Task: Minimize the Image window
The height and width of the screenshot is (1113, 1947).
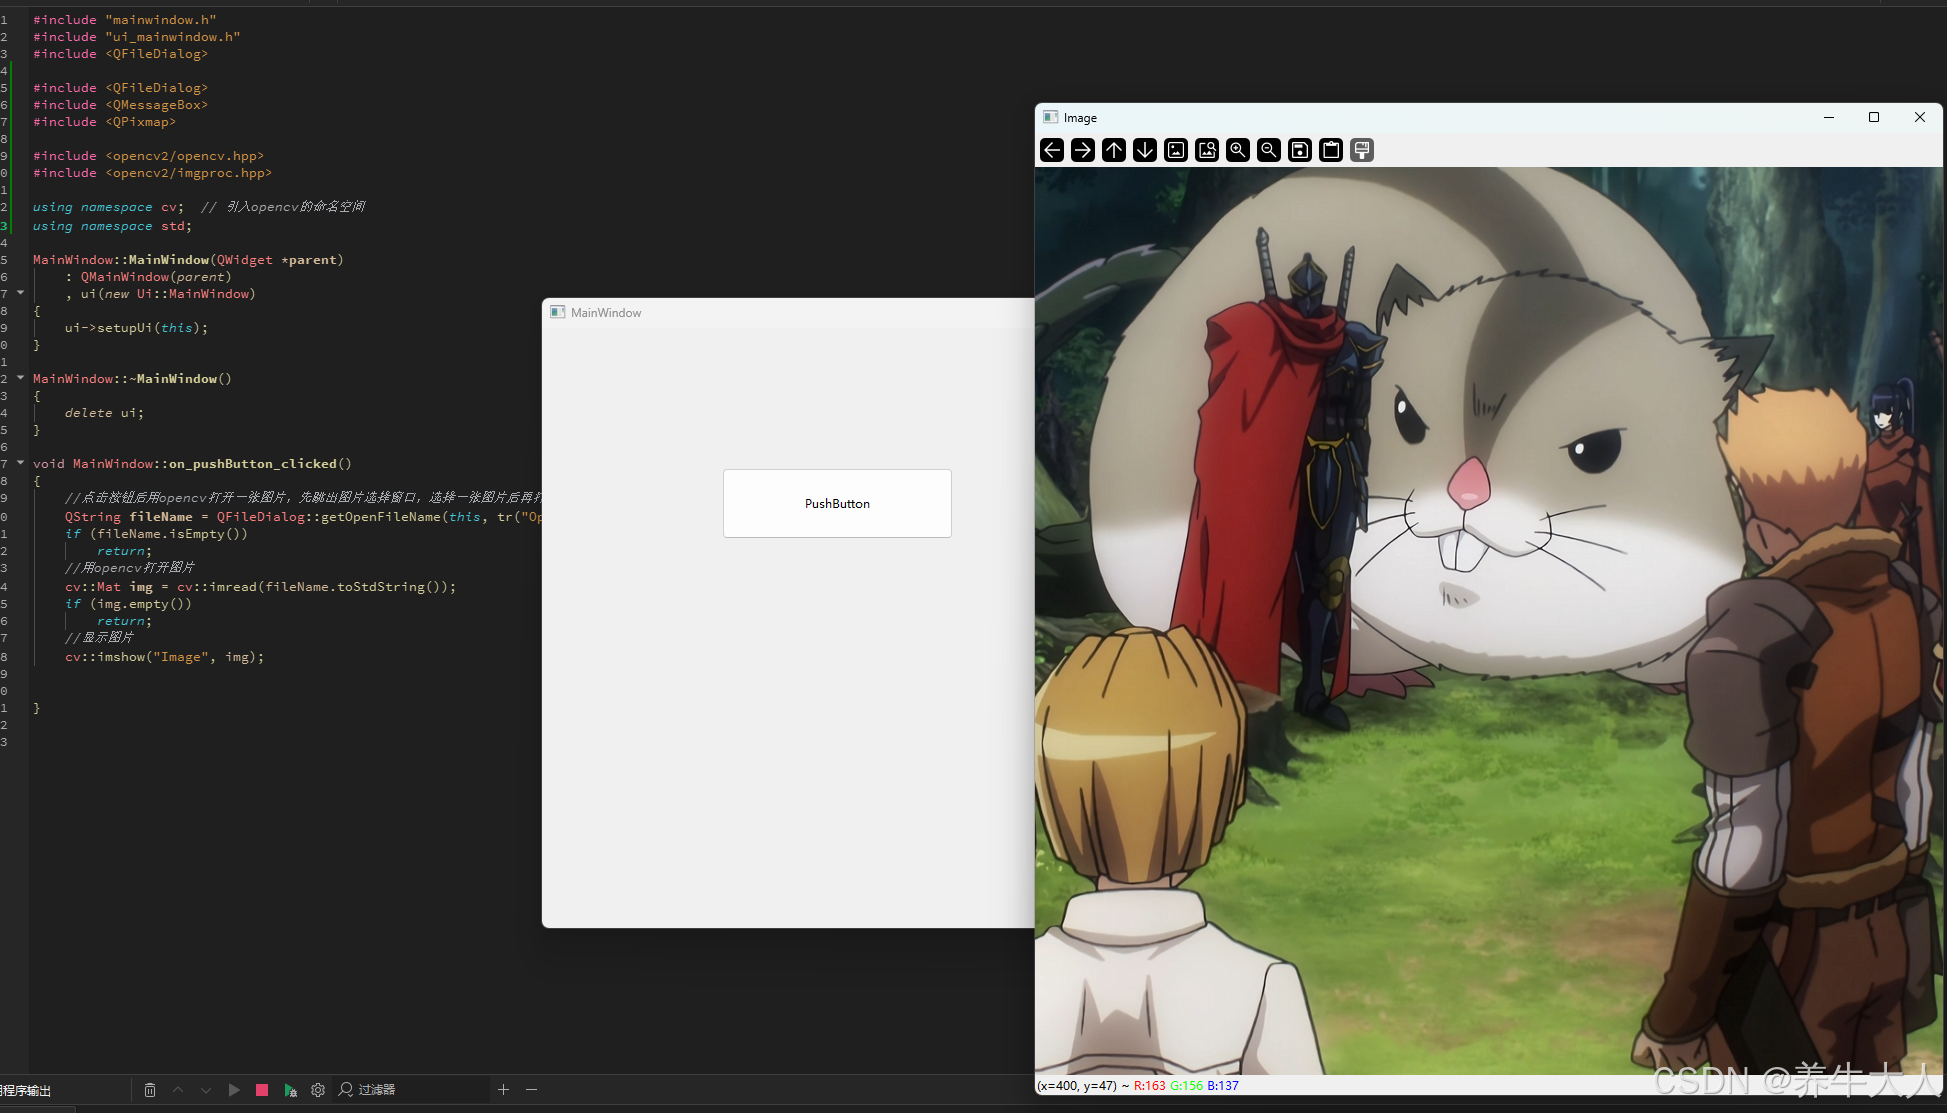Action: pos(1829,117)
